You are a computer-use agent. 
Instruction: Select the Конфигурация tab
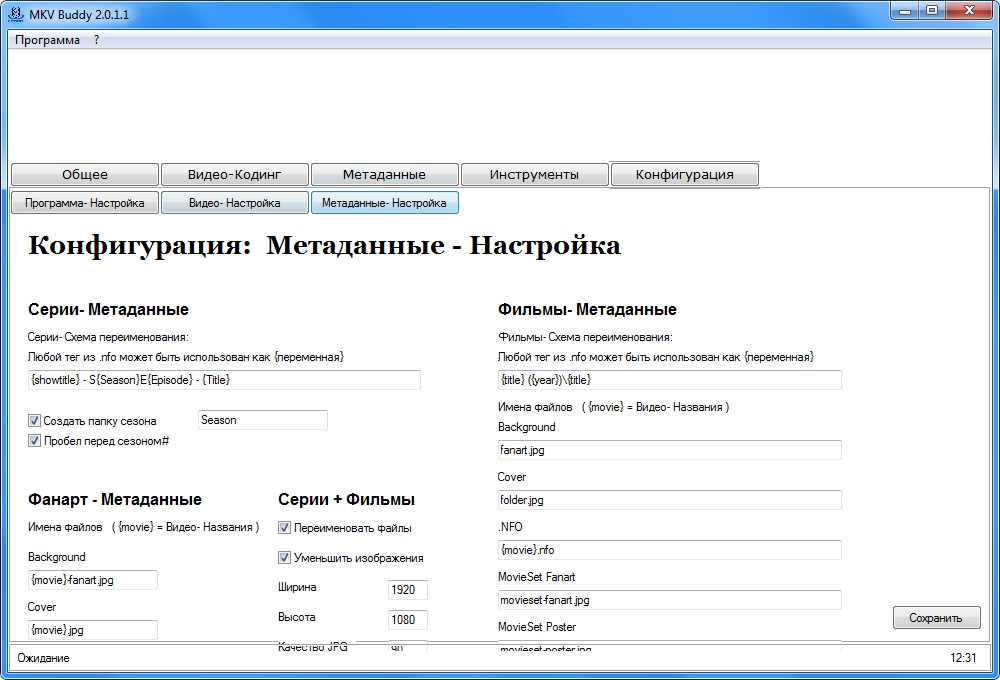point(685,174)
